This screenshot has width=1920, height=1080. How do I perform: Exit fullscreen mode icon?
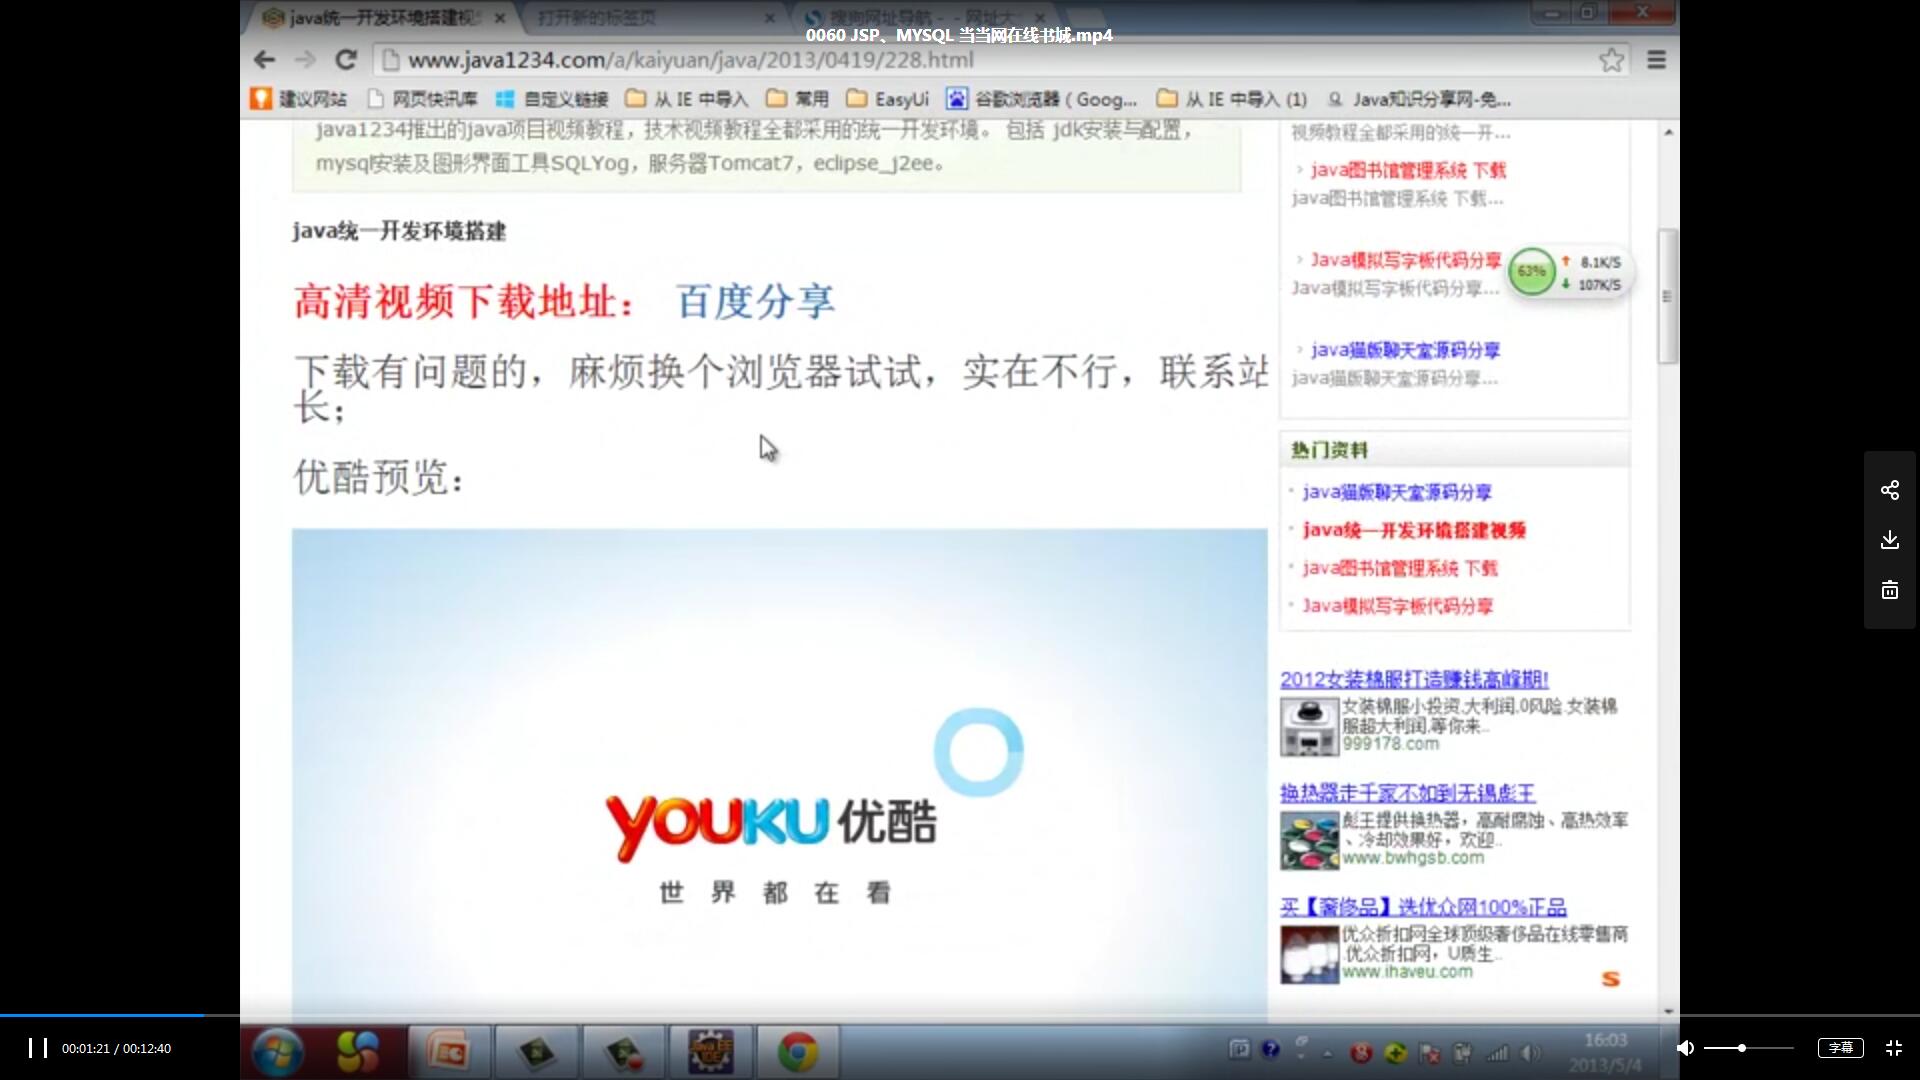point(1894,1048)
